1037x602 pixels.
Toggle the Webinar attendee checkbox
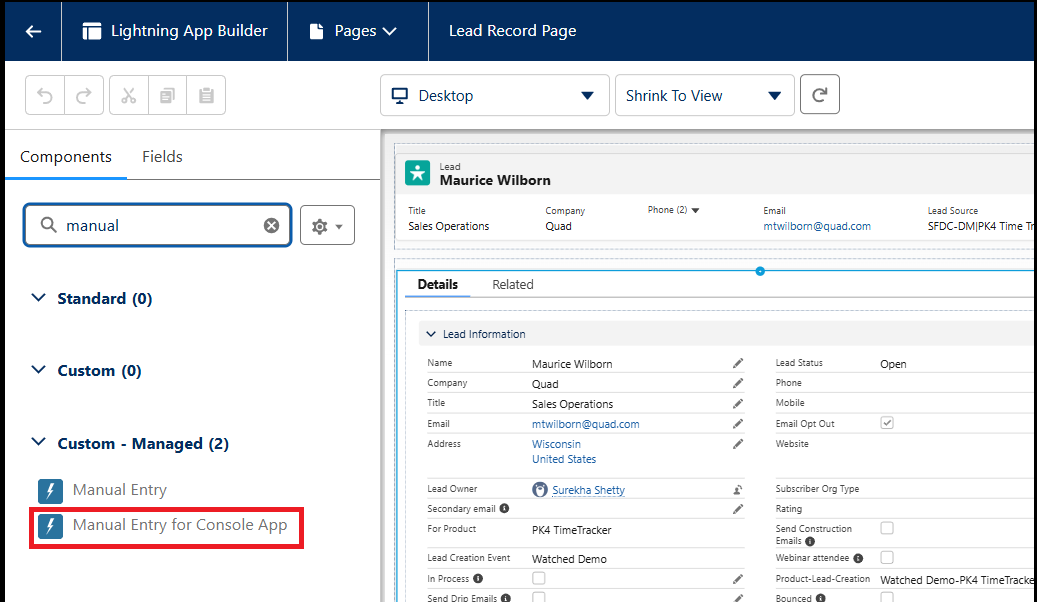pyautogui.click(x=887, y=558)
